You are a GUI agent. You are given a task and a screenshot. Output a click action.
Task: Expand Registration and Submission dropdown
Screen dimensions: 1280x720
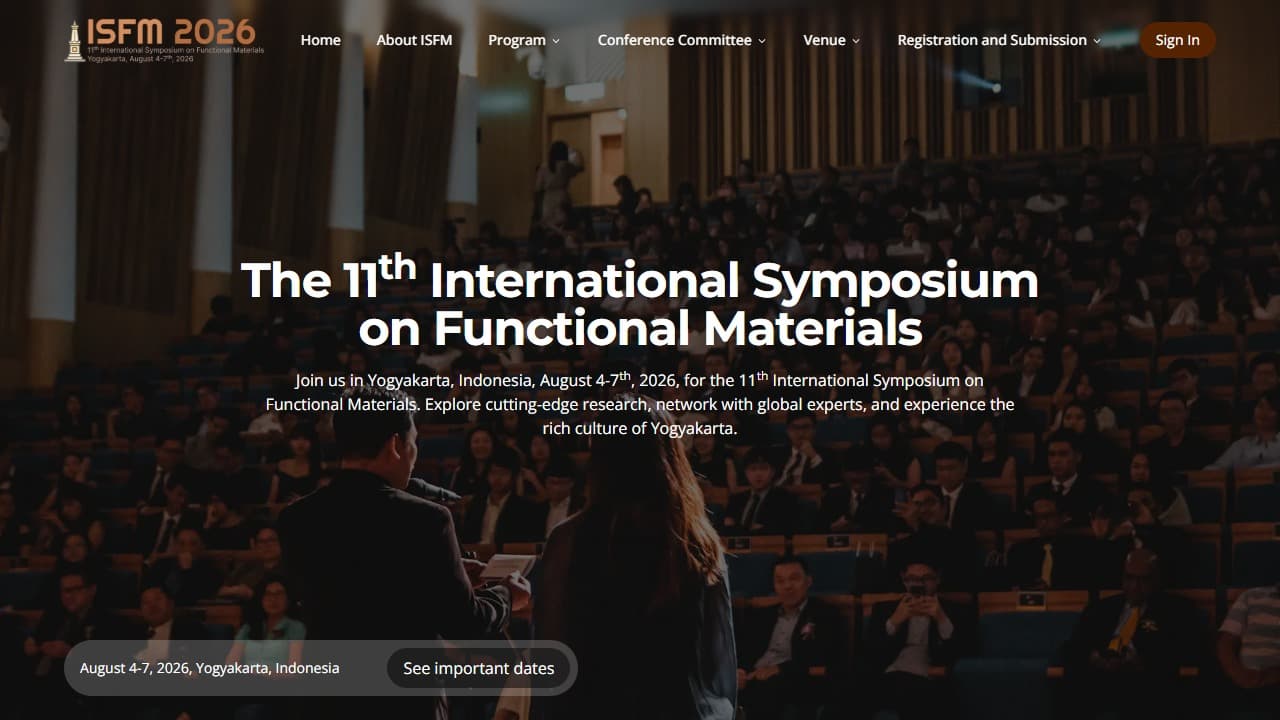(x=999, y=40)
